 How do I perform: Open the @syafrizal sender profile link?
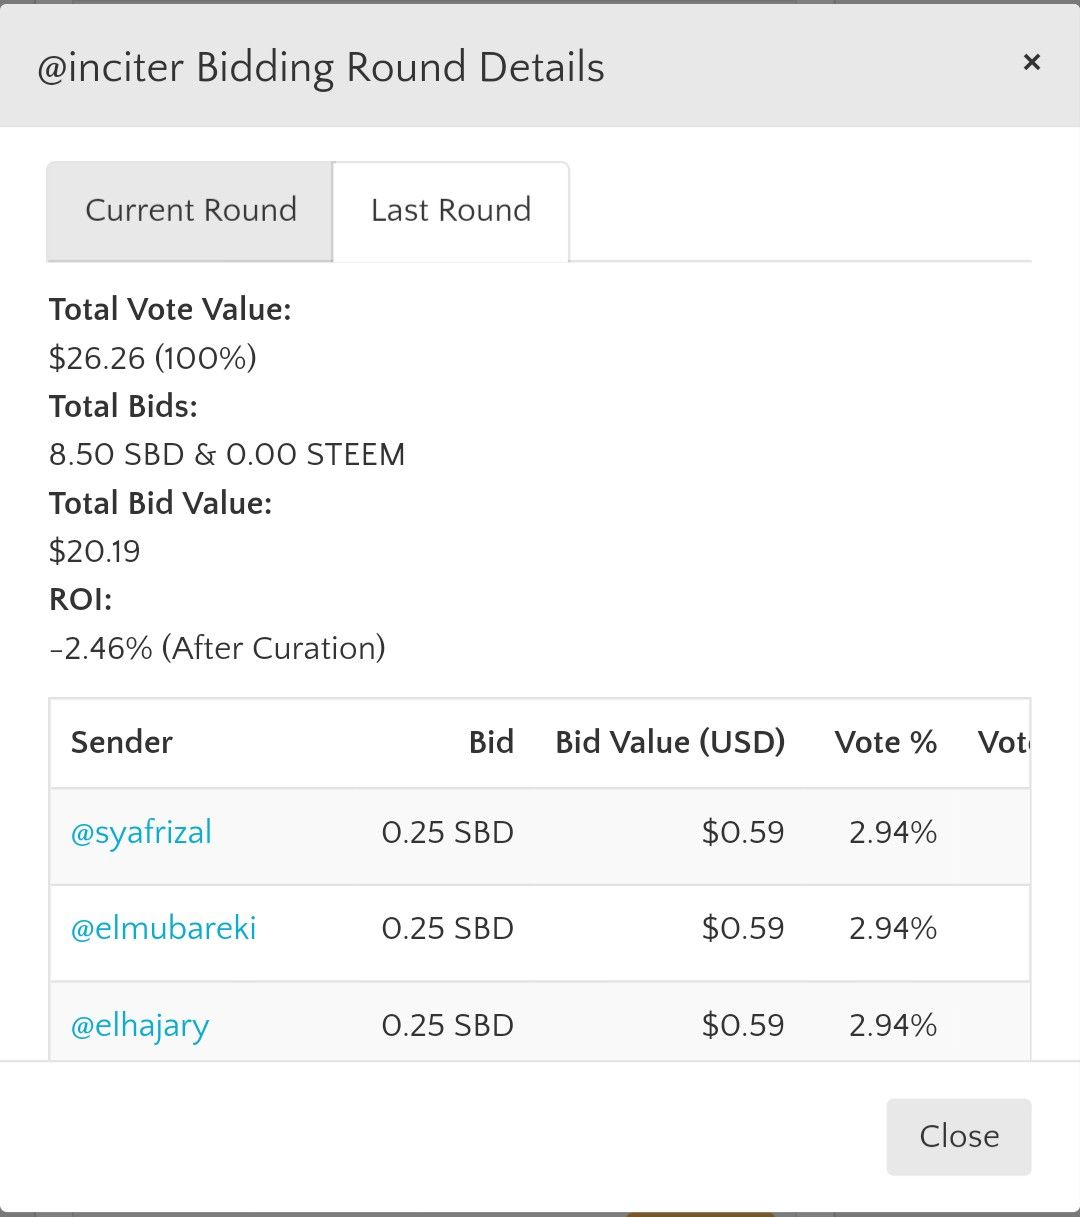click(141, 832)
